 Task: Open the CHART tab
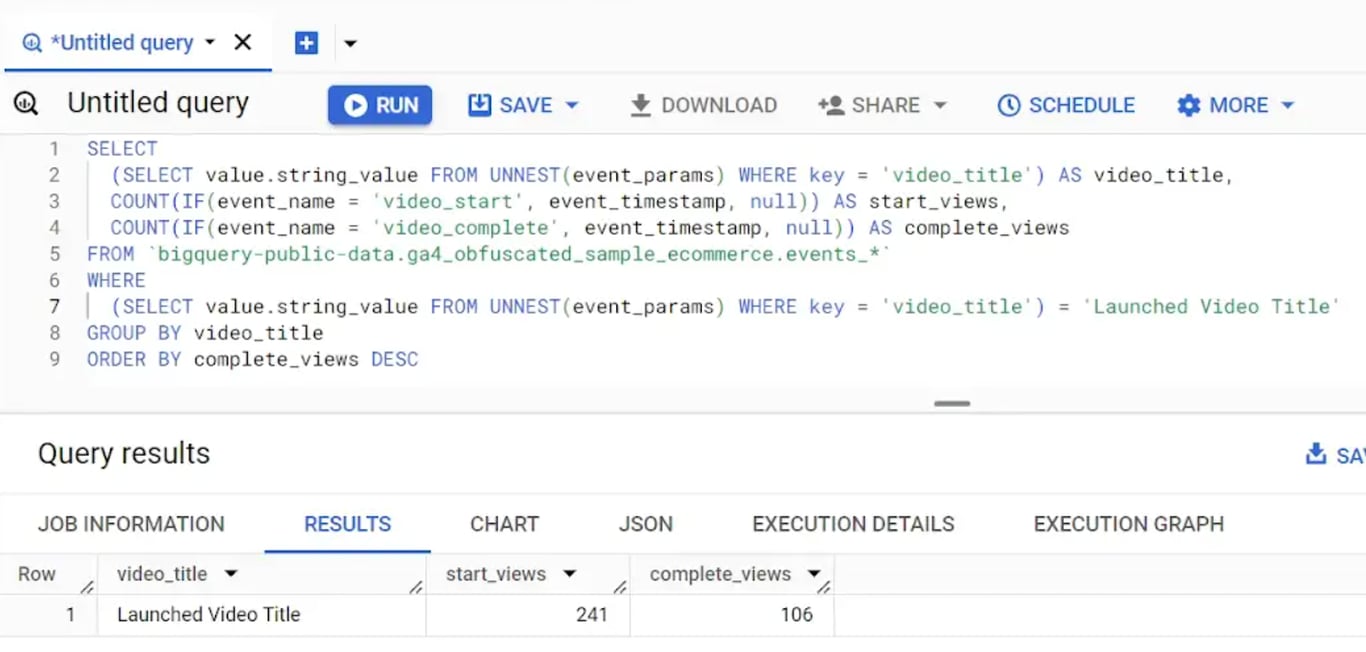504,524
